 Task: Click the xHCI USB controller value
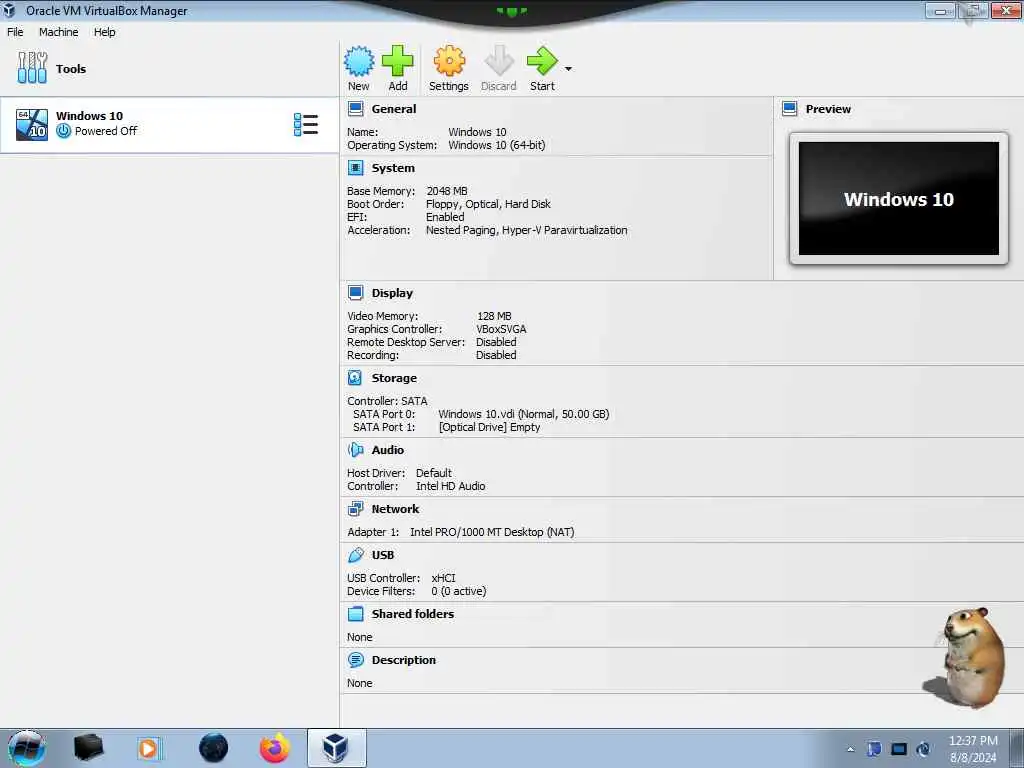pos(443,578)
